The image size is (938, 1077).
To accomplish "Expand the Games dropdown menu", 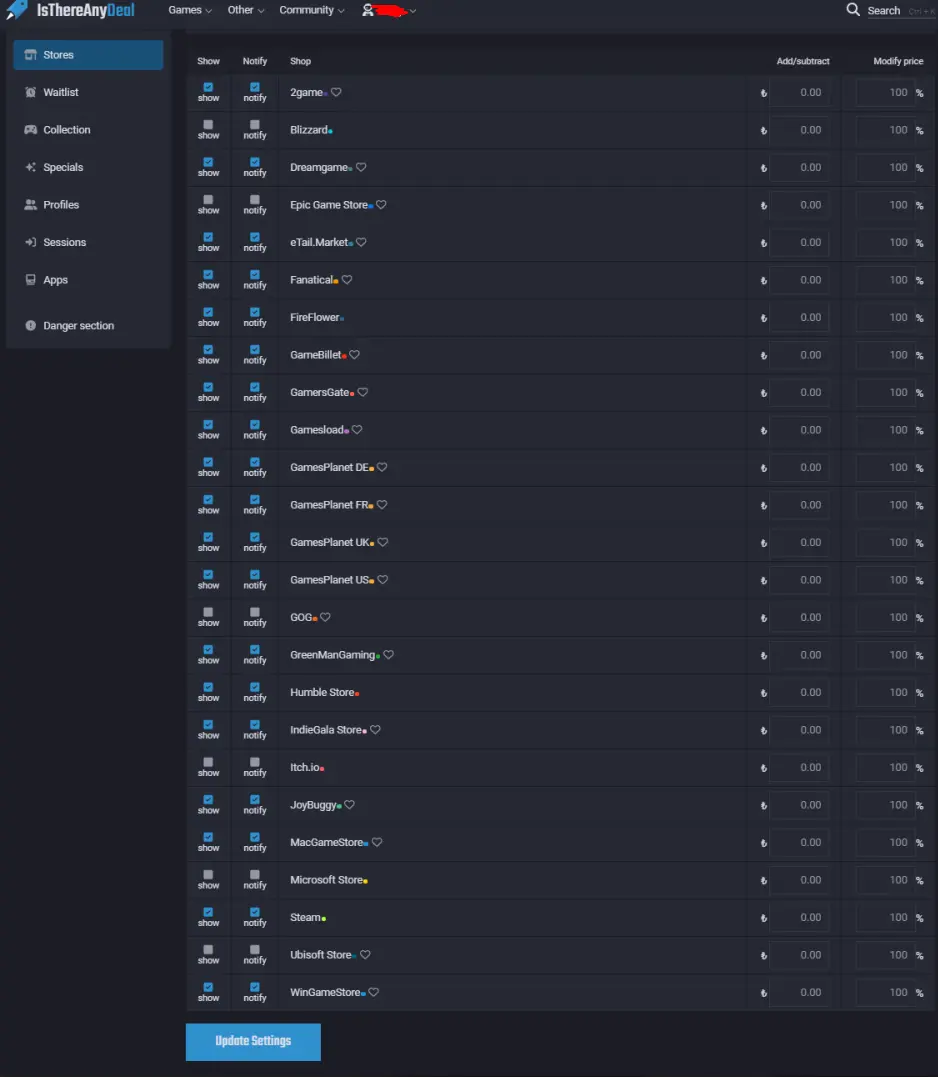I will (x=190, y=10).
